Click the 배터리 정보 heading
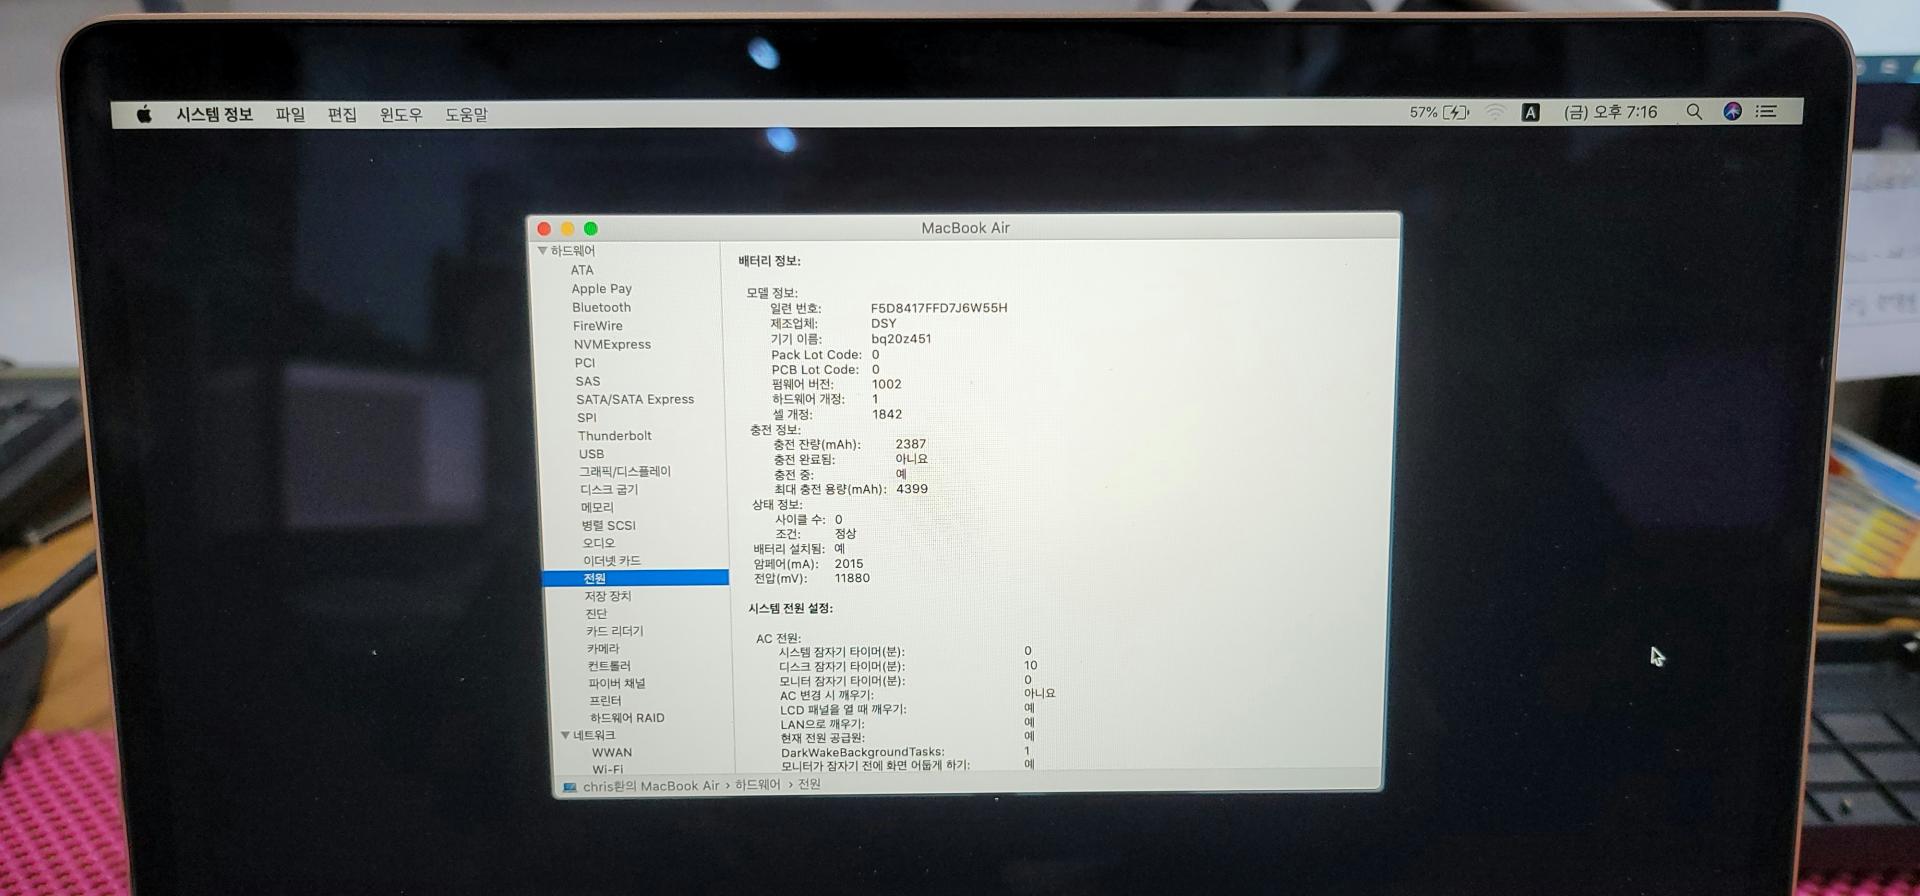 coord(769,261)
